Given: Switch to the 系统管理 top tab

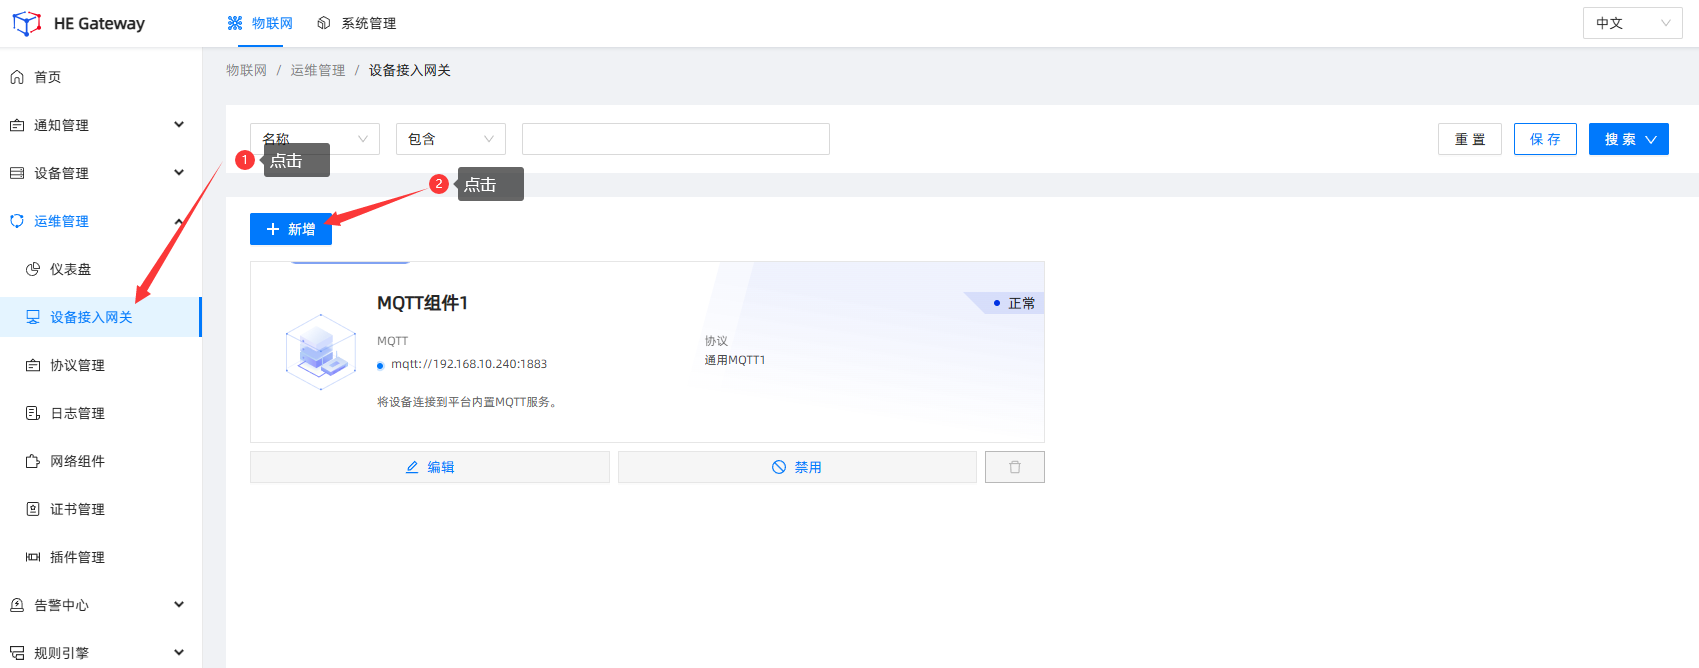Looking at the screenshot, I should (357, 23).
